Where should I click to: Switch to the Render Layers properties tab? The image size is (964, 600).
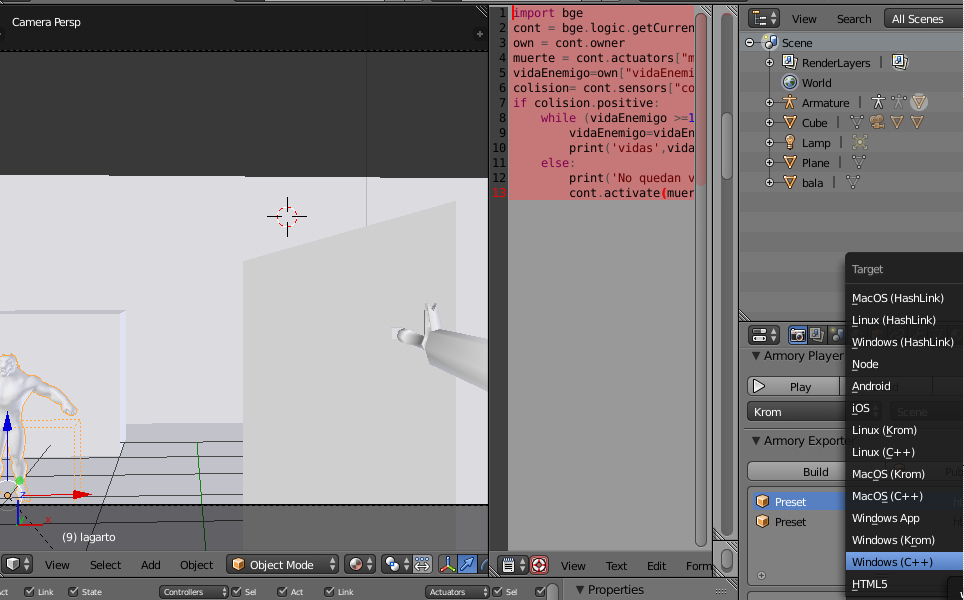816,334
